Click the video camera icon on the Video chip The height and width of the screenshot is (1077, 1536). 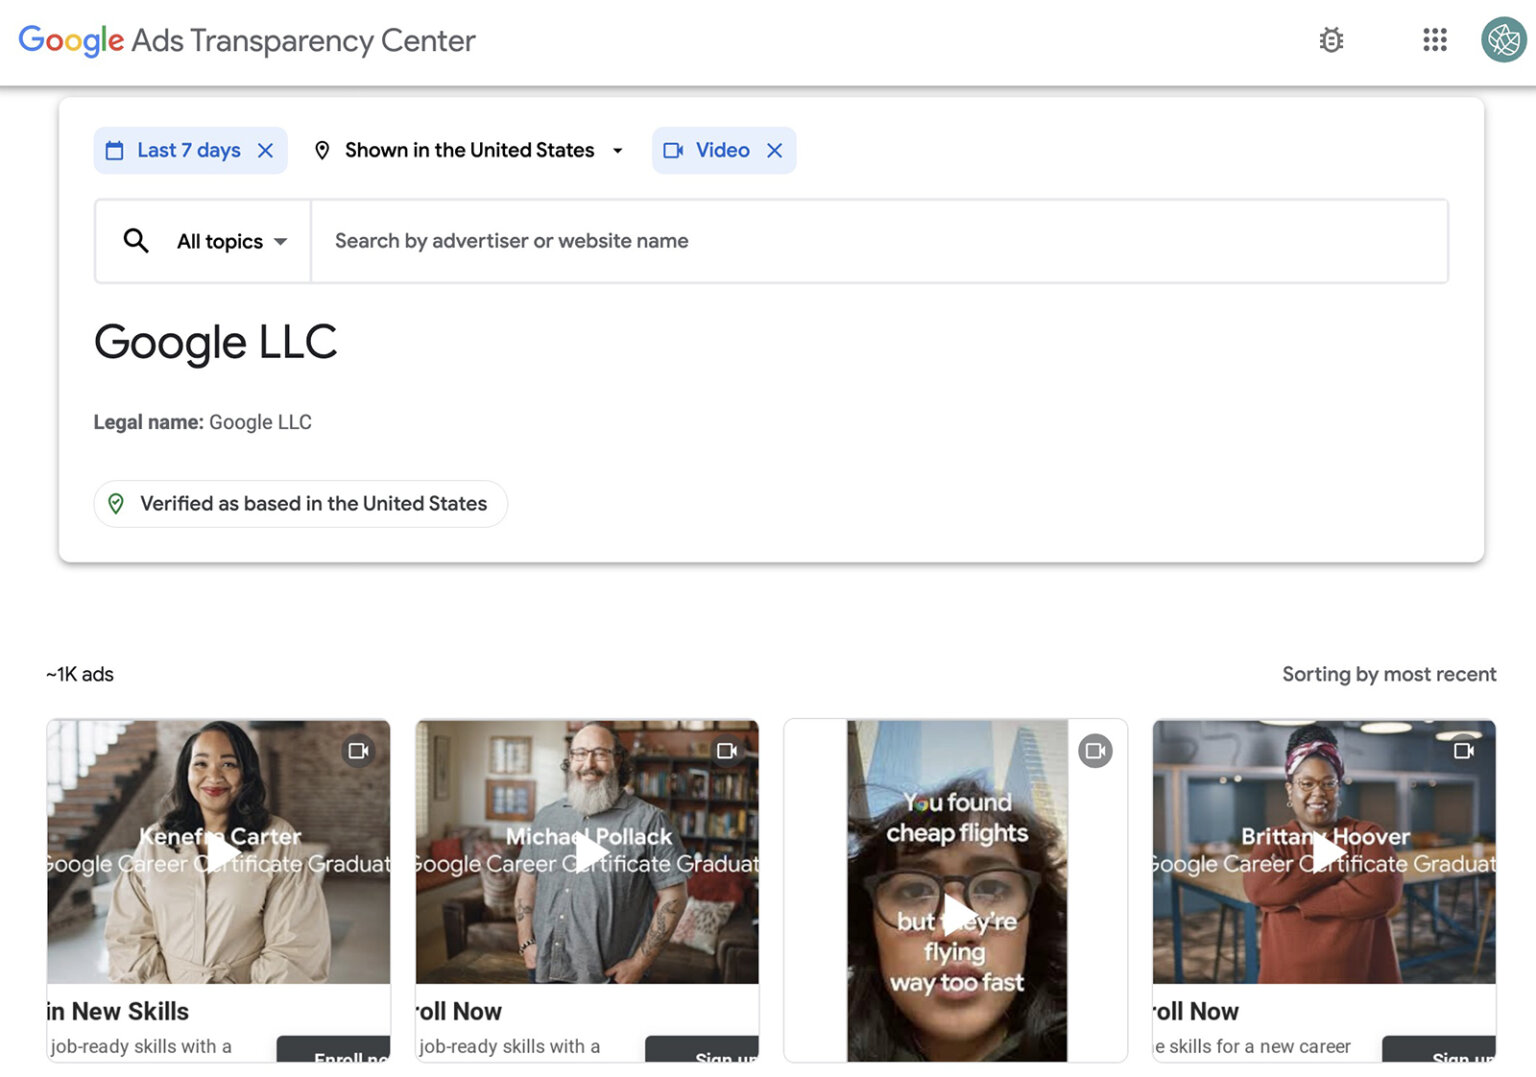[674, 150]
